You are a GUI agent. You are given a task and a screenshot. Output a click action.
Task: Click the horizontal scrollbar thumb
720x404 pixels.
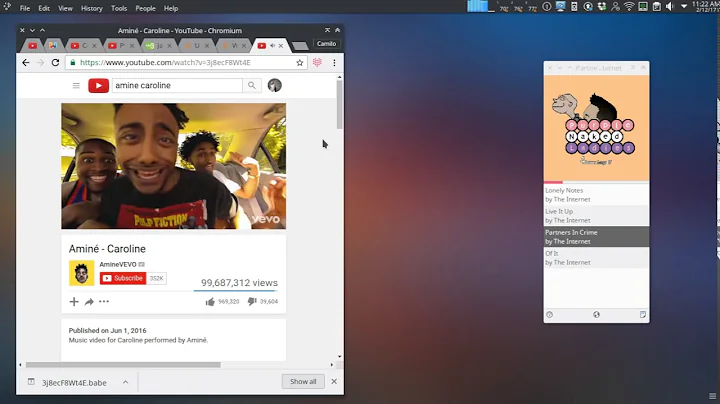123,365
